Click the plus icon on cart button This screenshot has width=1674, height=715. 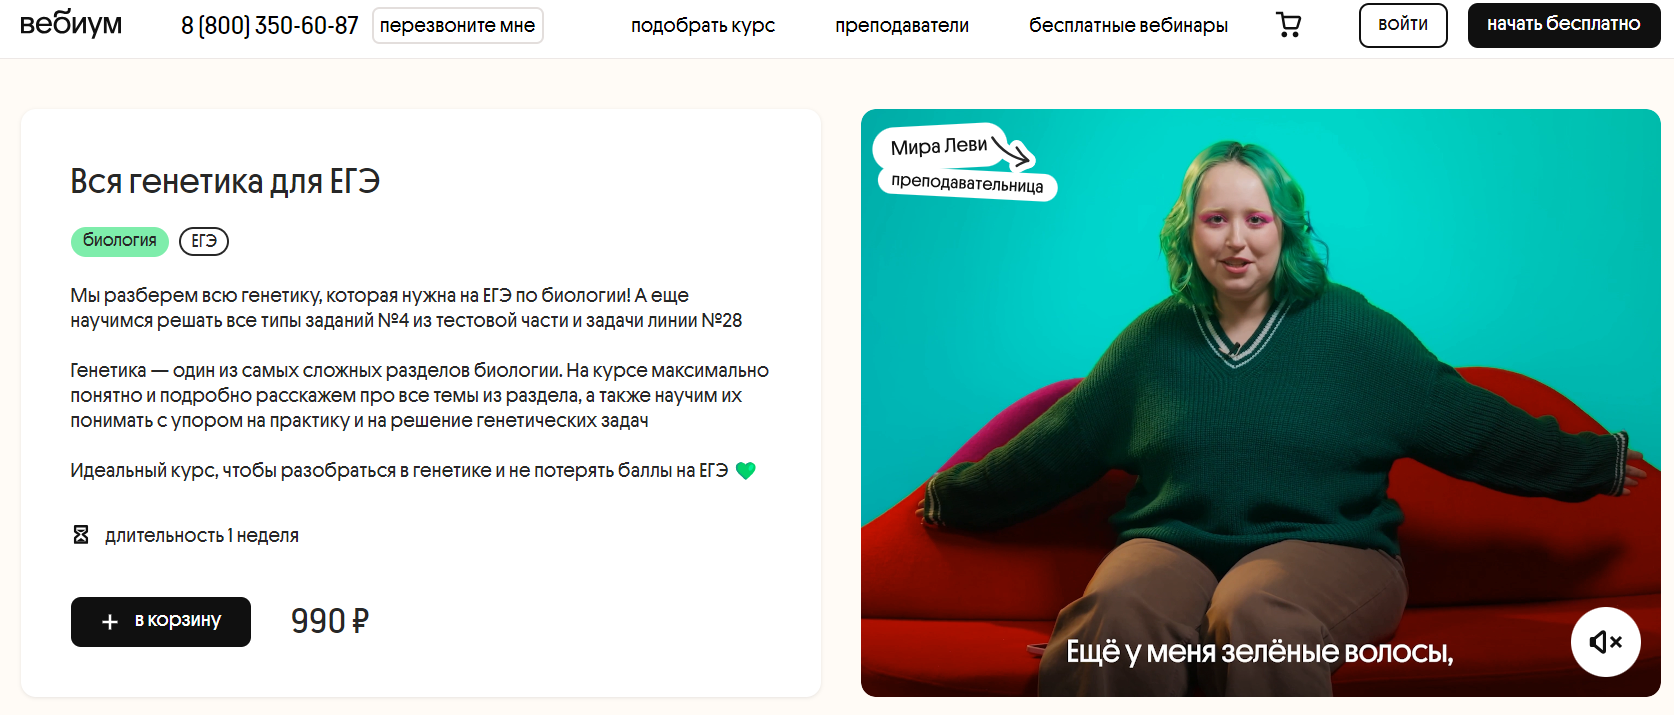pos(110,622)
